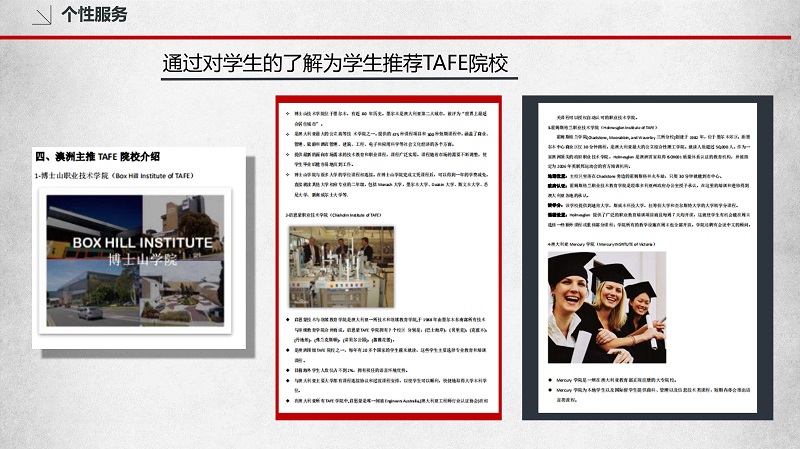Select the 个性服务 header text
Screen dimensions: 800x449
(x=94, y=14)
